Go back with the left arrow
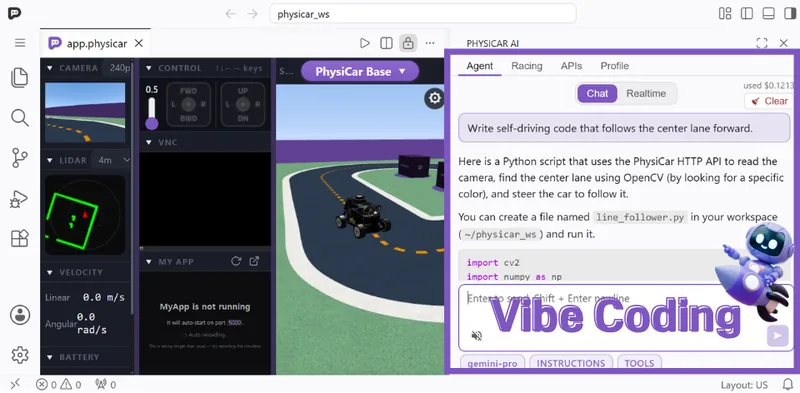This screenshot has height=393, width=800. pyautogui.click(x=231, y=14)
